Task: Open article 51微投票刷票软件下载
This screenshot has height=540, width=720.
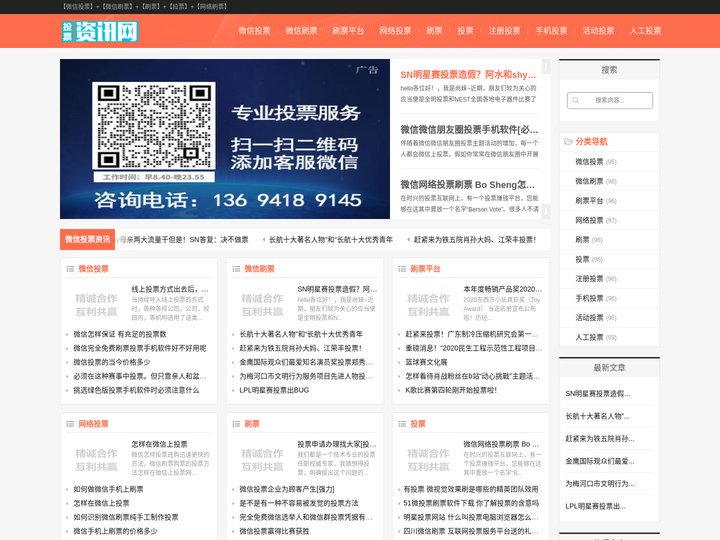Action: click(x=471, y=503)
